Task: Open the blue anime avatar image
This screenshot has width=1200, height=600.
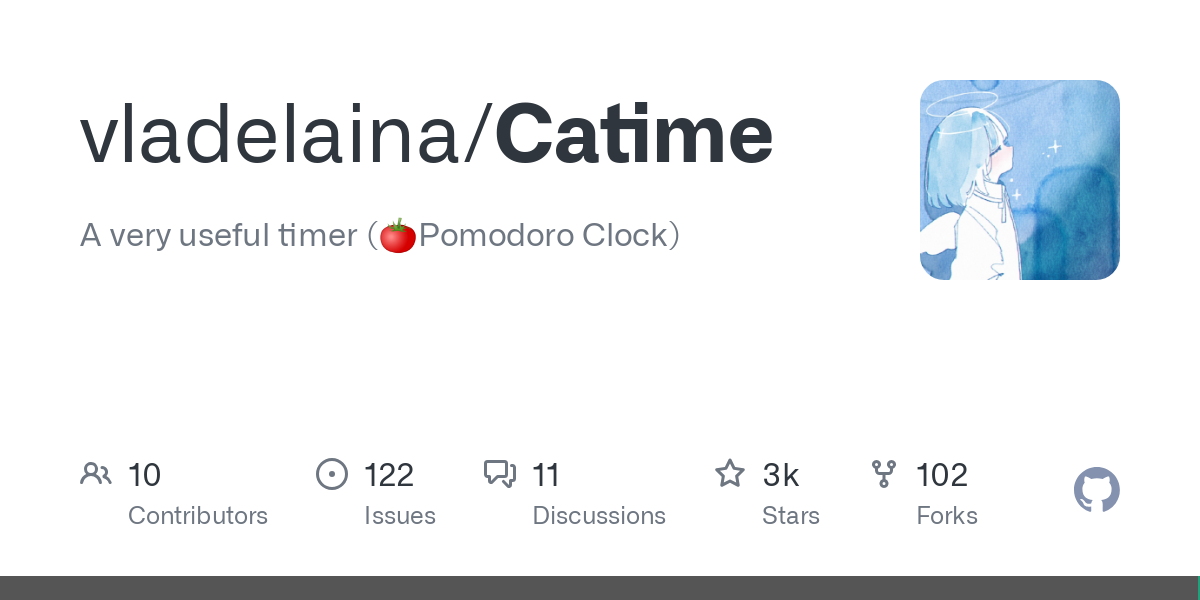Action: [x=1020, y=180]
